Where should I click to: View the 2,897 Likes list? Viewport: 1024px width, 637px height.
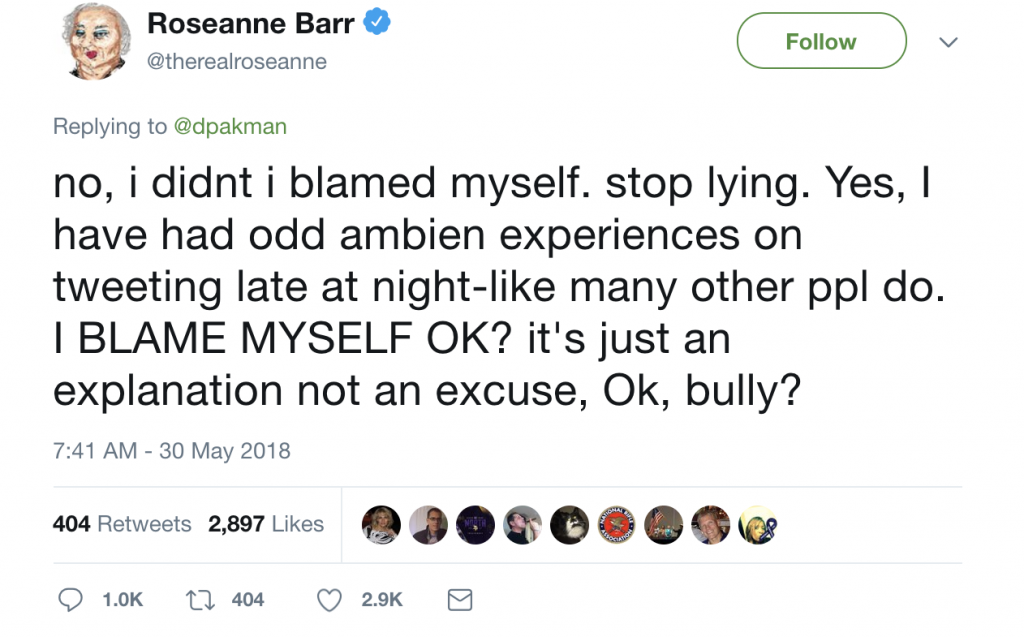[266, 524]
